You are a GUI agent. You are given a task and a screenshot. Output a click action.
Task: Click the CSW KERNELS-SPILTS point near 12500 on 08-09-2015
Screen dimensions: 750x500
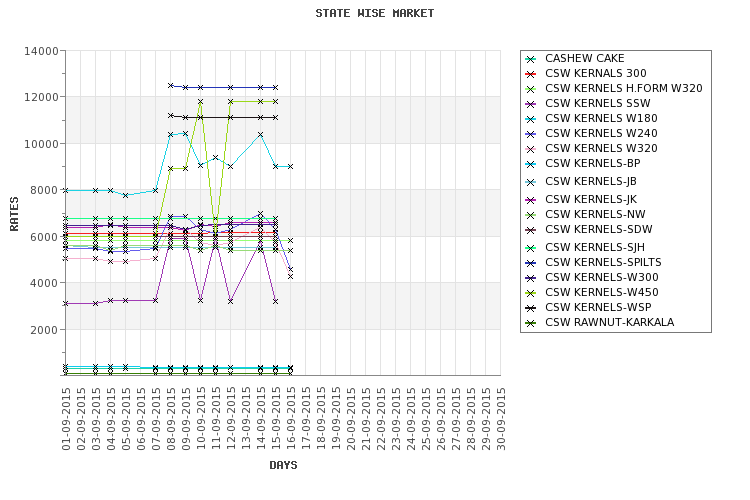171,86
